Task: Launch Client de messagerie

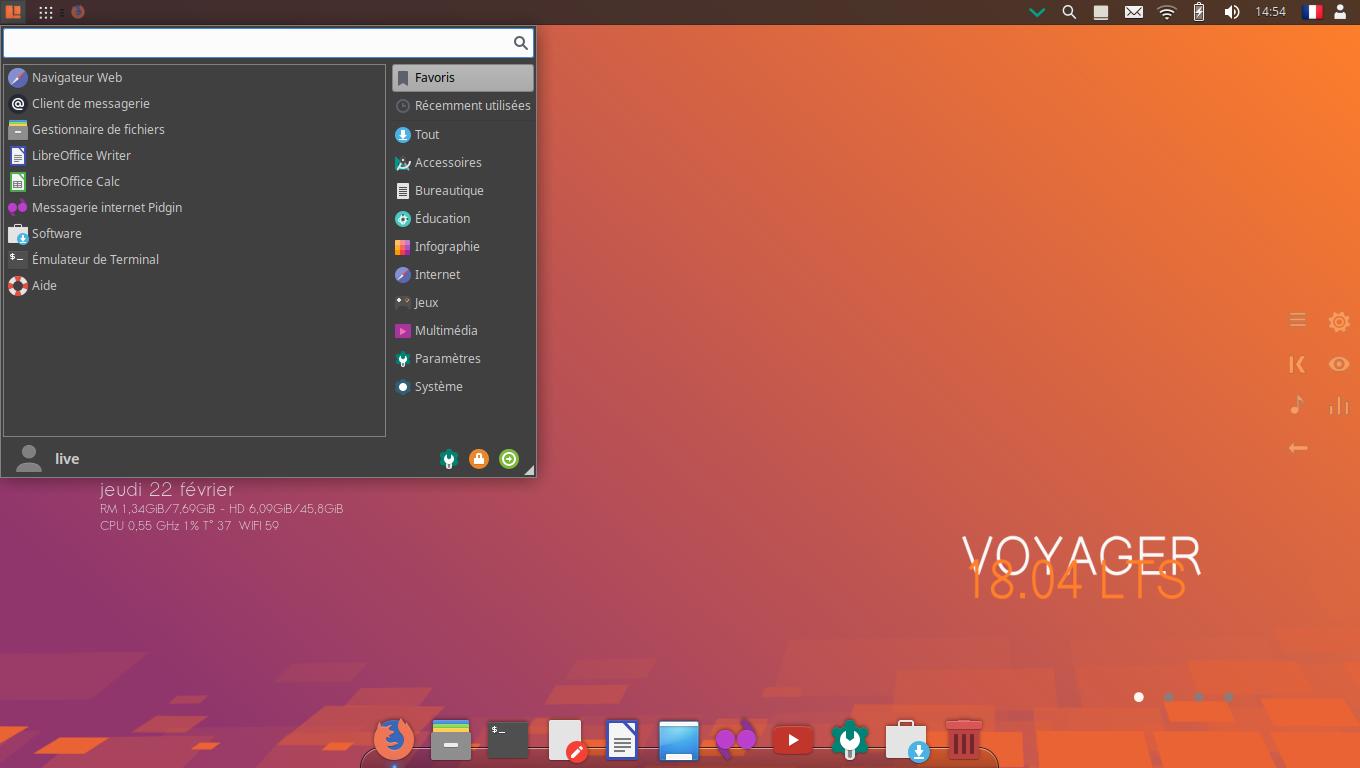Action: click(195, 103)
